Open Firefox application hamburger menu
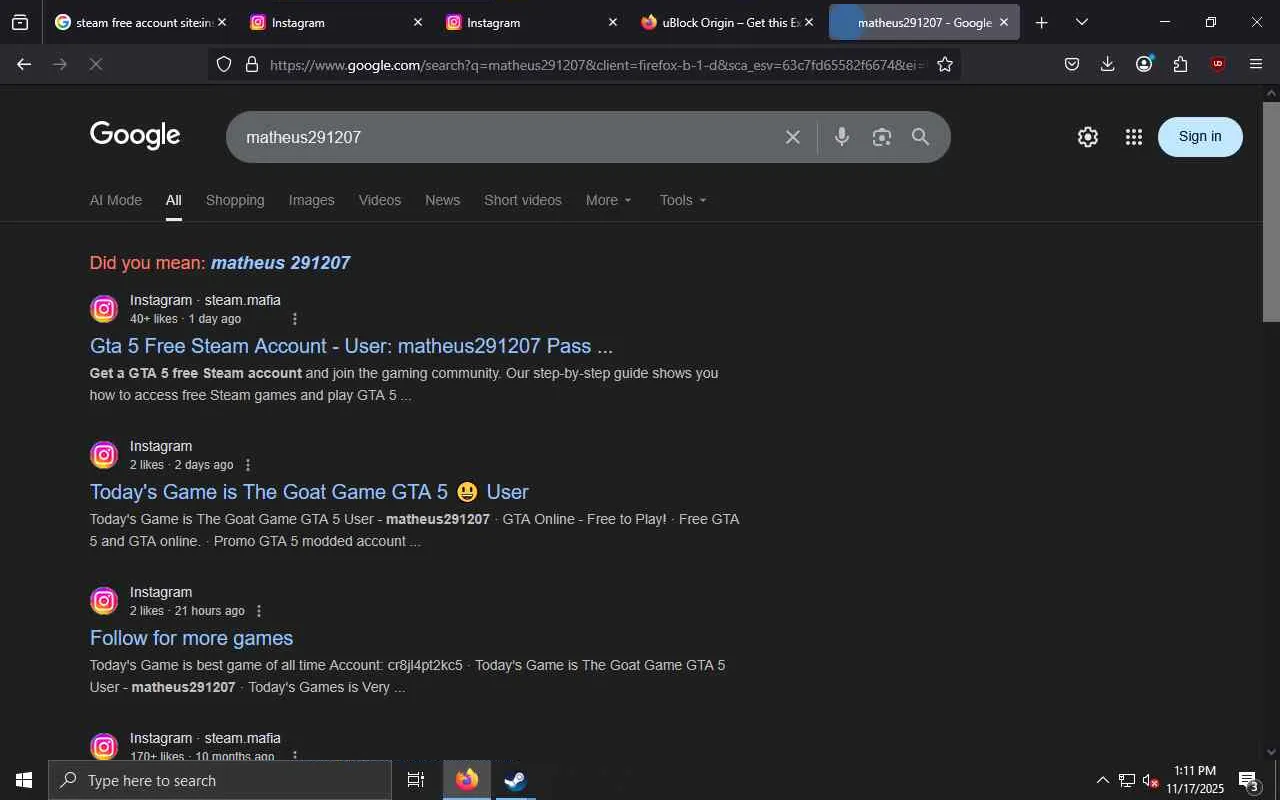1280x800 pixels. pos(1256,64)
